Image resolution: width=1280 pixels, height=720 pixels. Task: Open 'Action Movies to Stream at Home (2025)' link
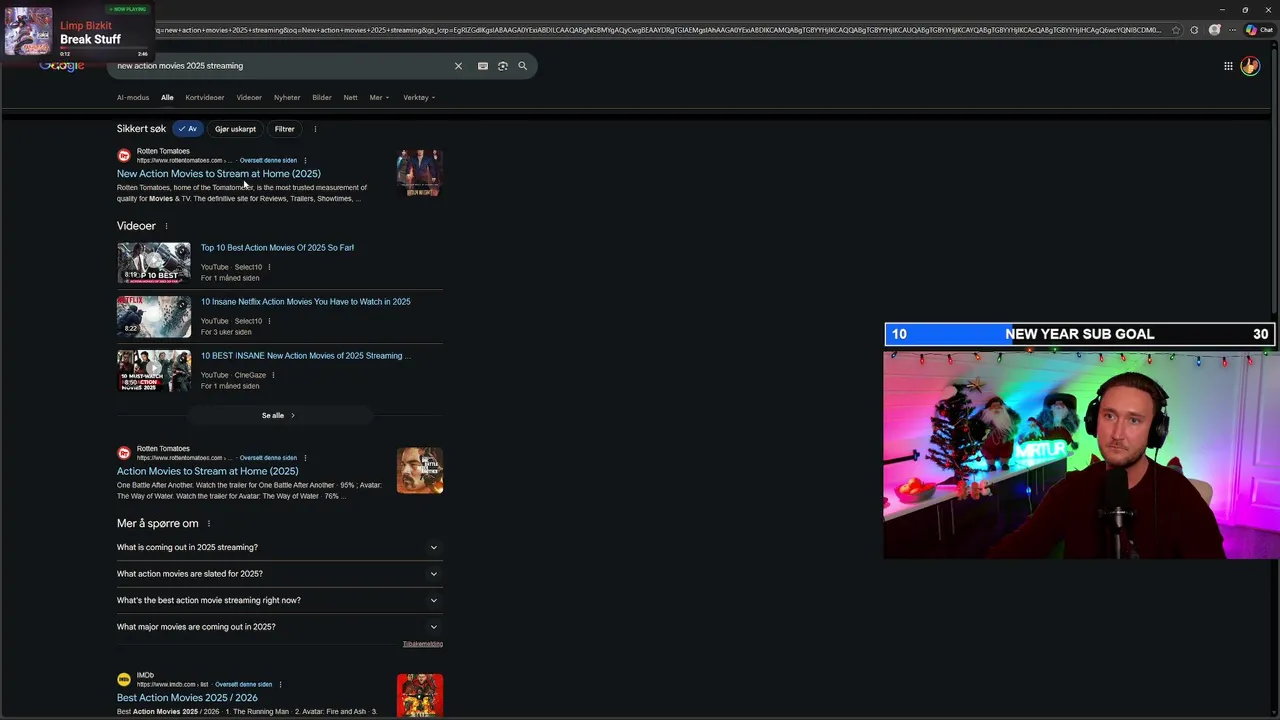[x=207, y=471]
